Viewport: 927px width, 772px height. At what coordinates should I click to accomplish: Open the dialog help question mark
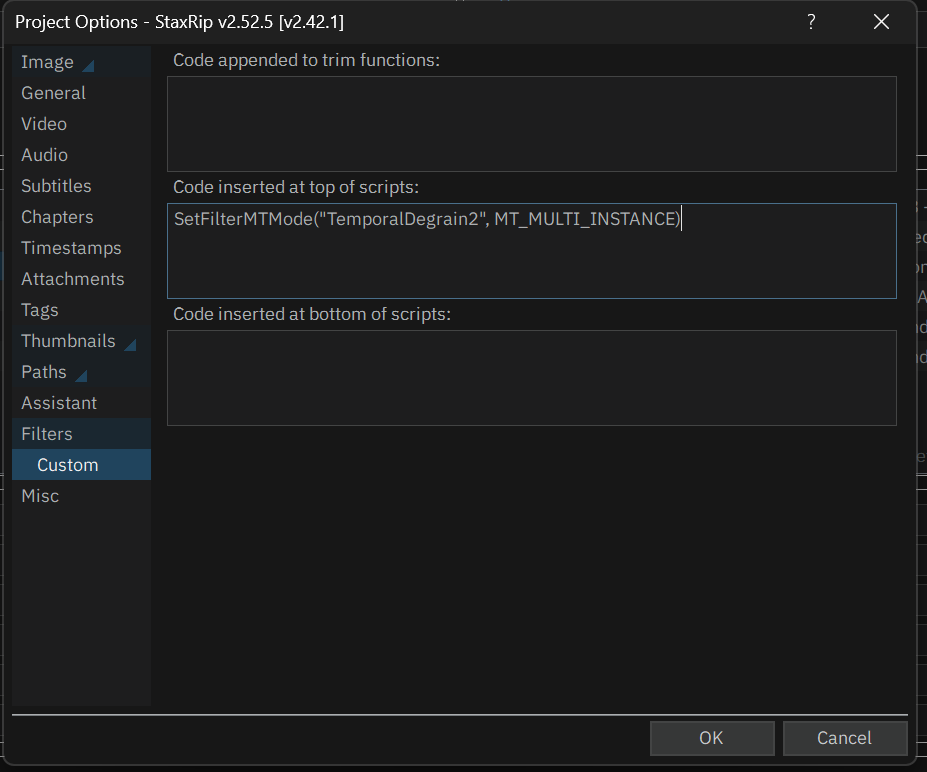click(x=811, y=22)
